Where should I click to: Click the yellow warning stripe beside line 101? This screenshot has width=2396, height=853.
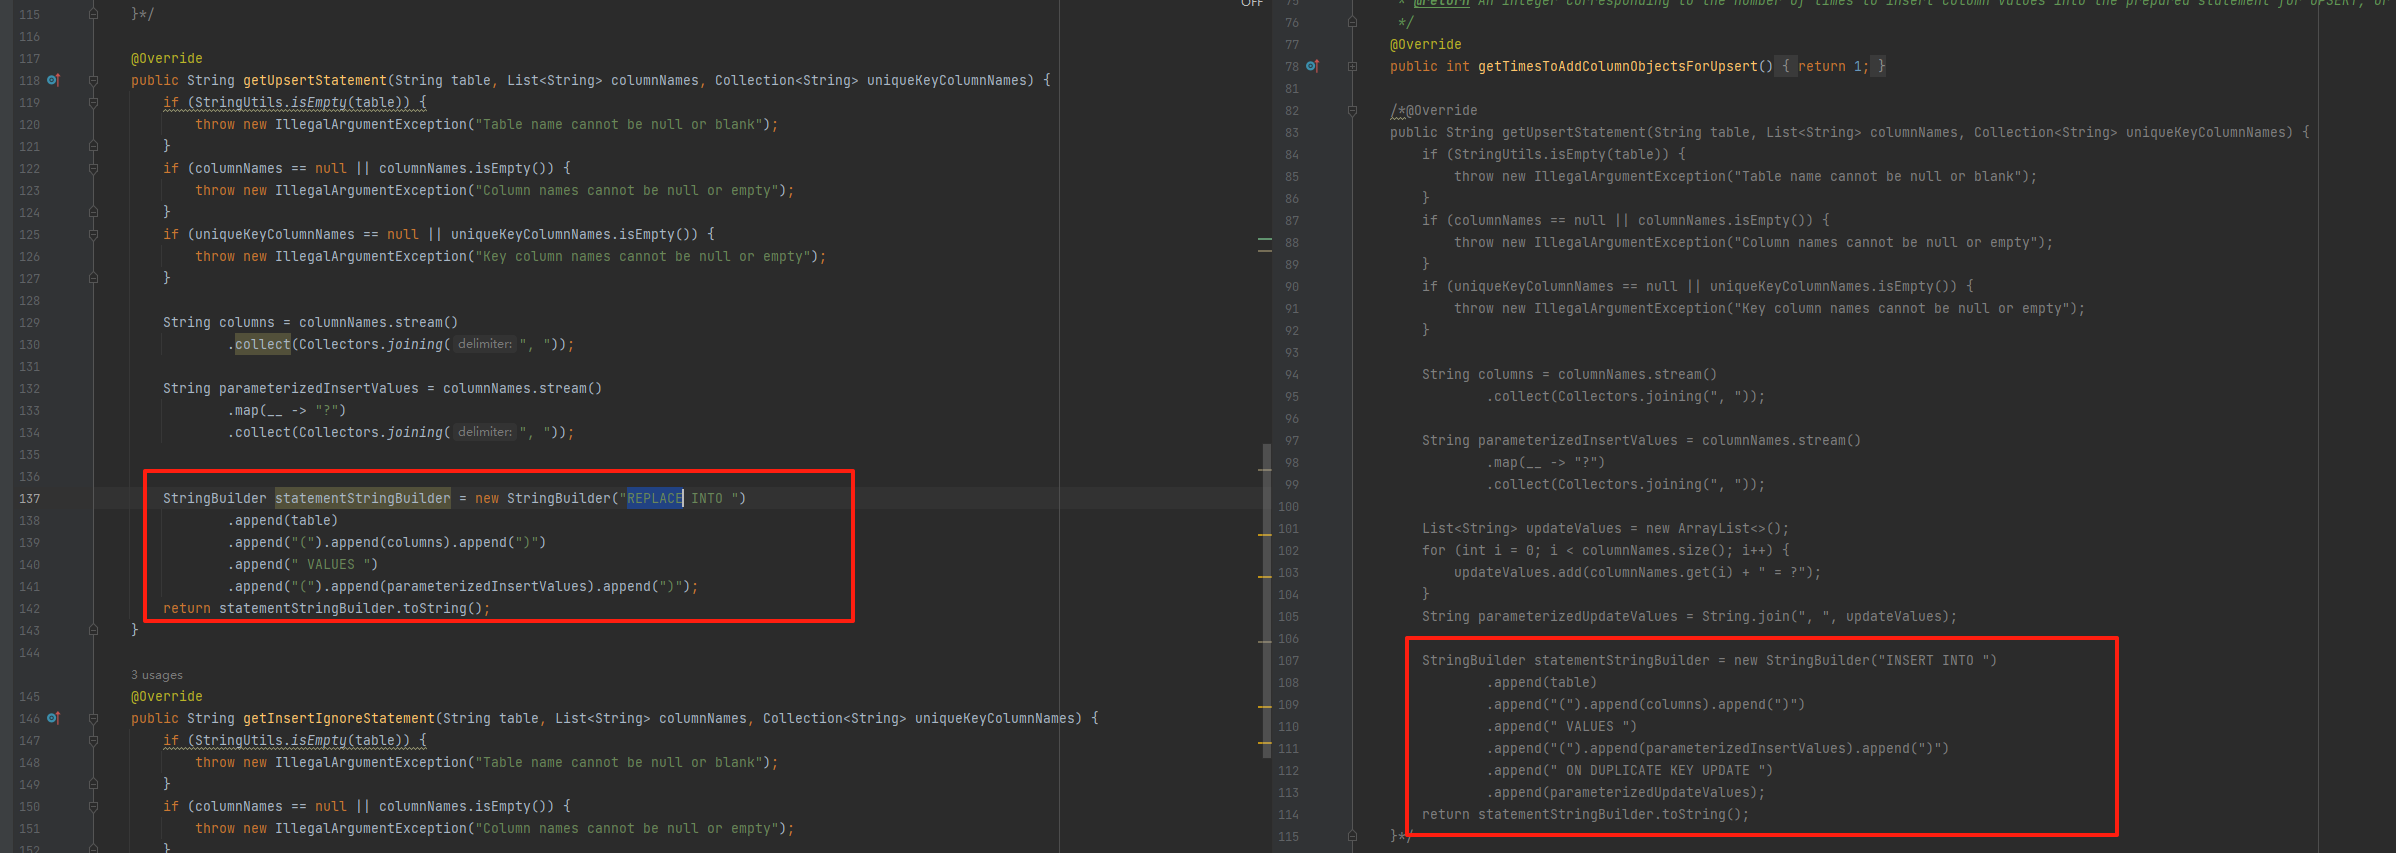(1265, 536)
